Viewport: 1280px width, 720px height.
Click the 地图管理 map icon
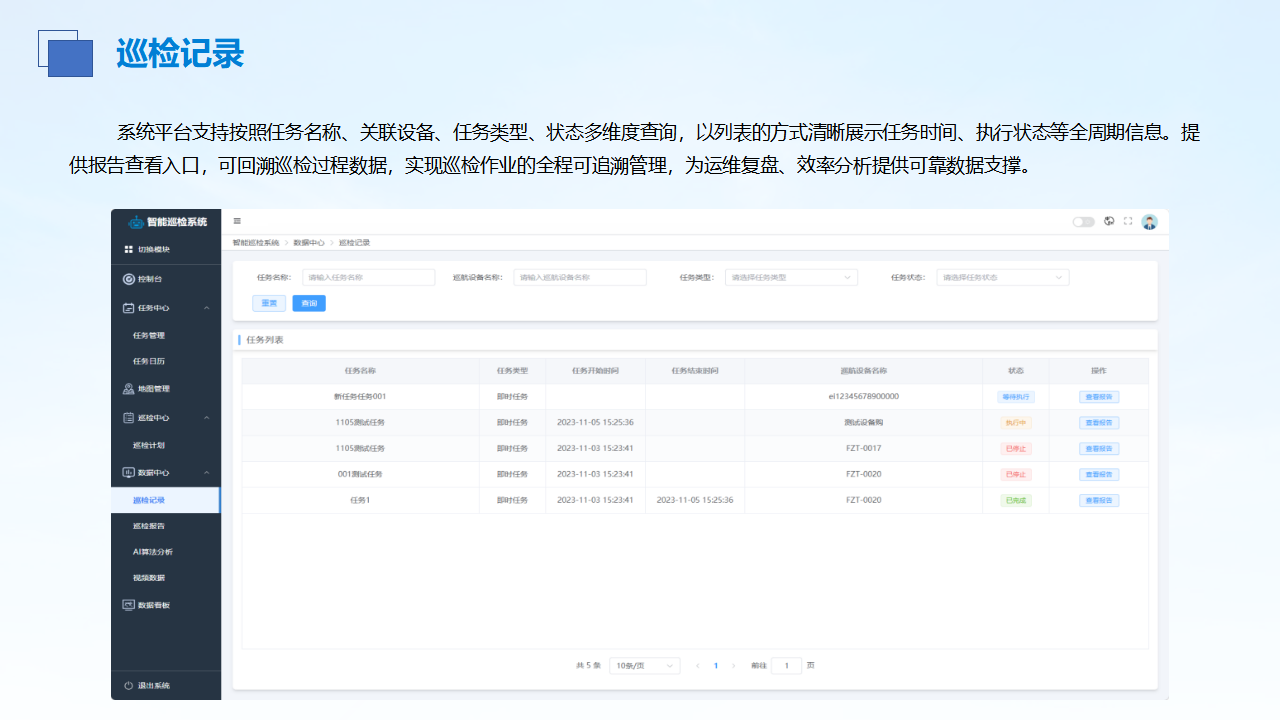(x=128, y=389)
